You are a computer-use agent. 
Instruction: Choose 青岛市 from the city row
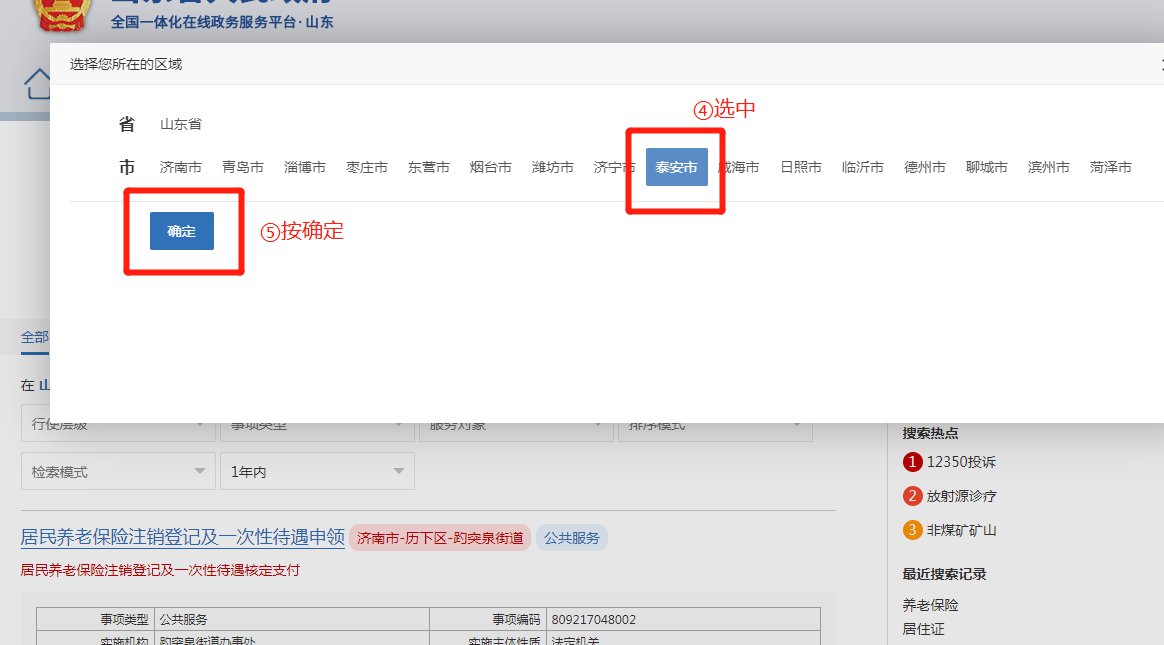(243, 167)
